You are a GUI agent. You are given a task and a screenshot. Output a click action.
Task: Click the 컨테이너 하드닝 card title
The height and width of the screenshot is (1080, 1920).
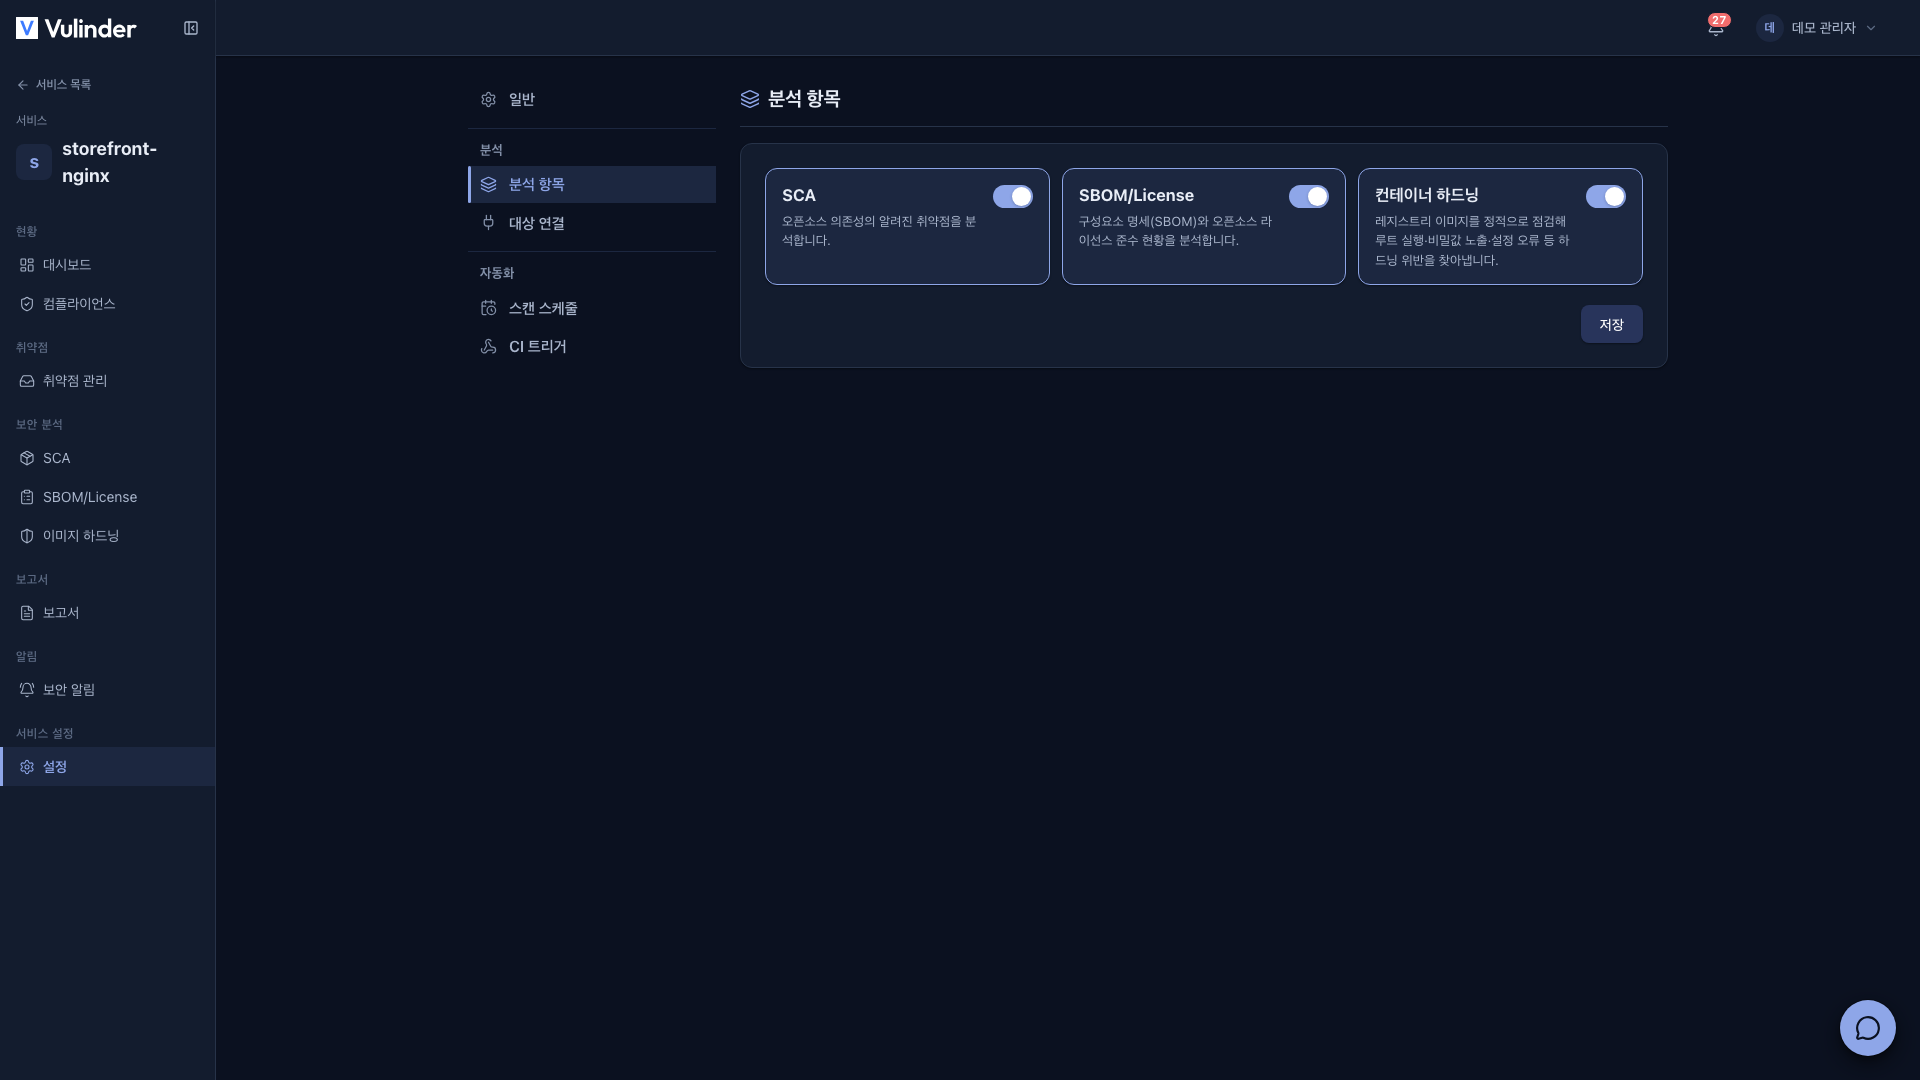pyautogui.click(x=1426, y=195)
